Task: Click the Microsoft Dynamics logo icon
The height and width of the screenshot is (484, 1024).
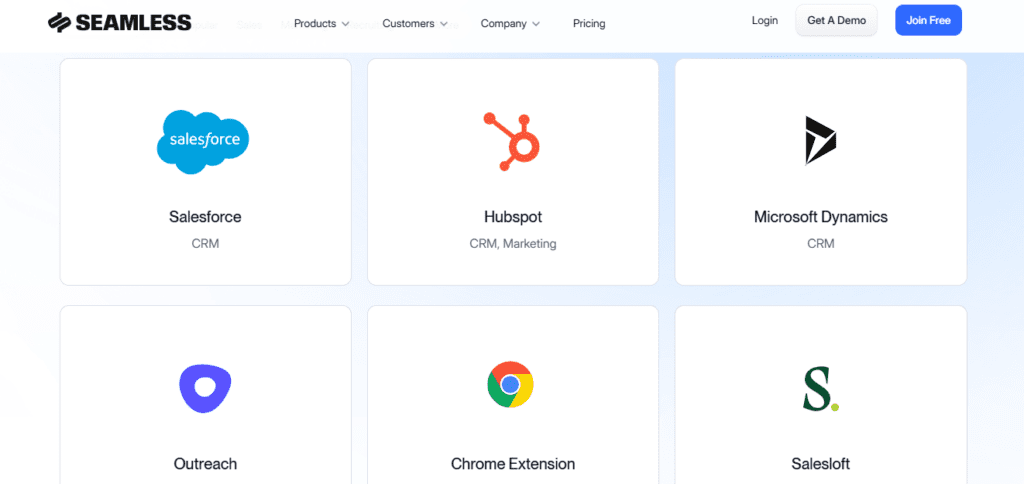Action: coord(820,140)
